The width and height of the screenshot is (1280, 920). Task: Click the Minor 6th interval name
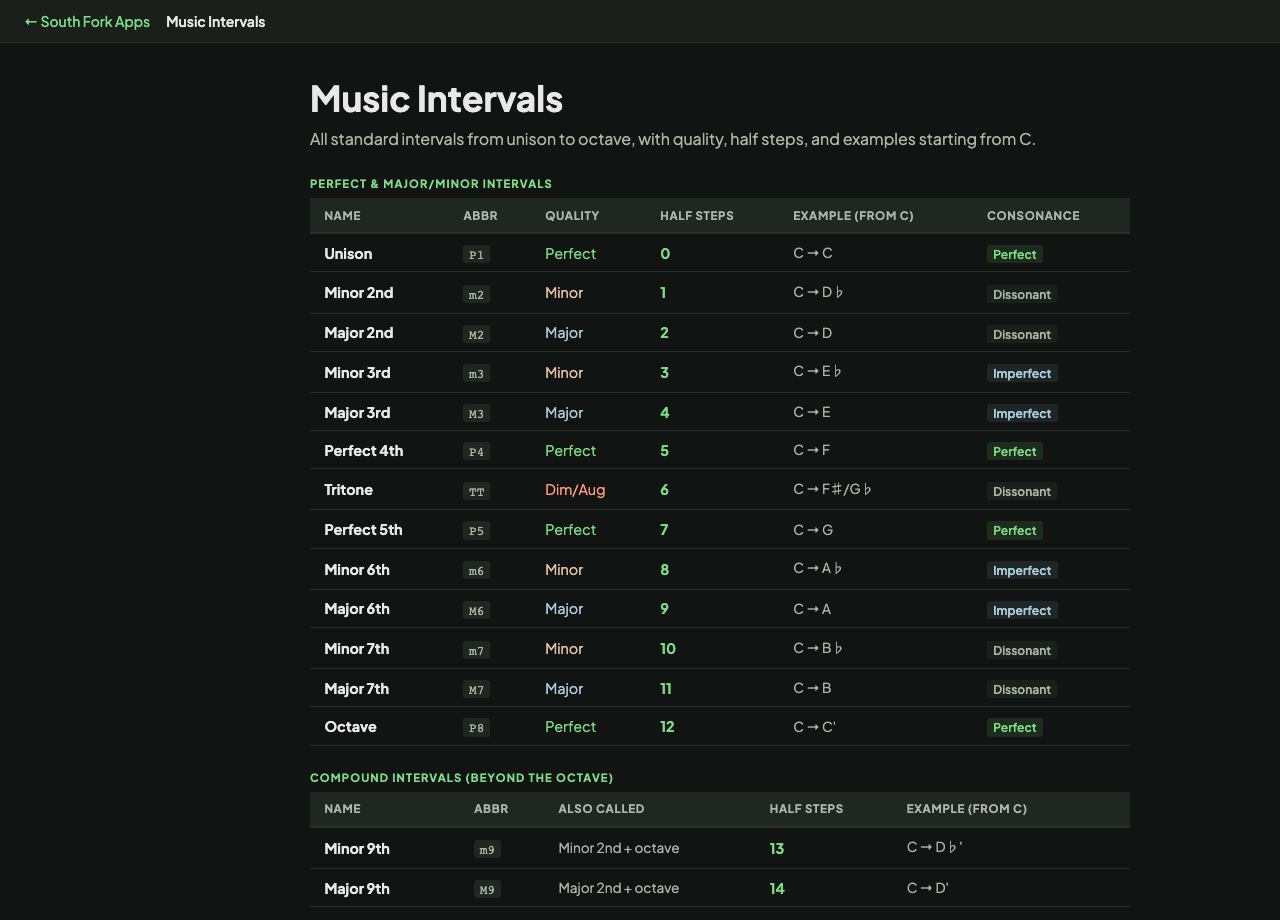357,570
